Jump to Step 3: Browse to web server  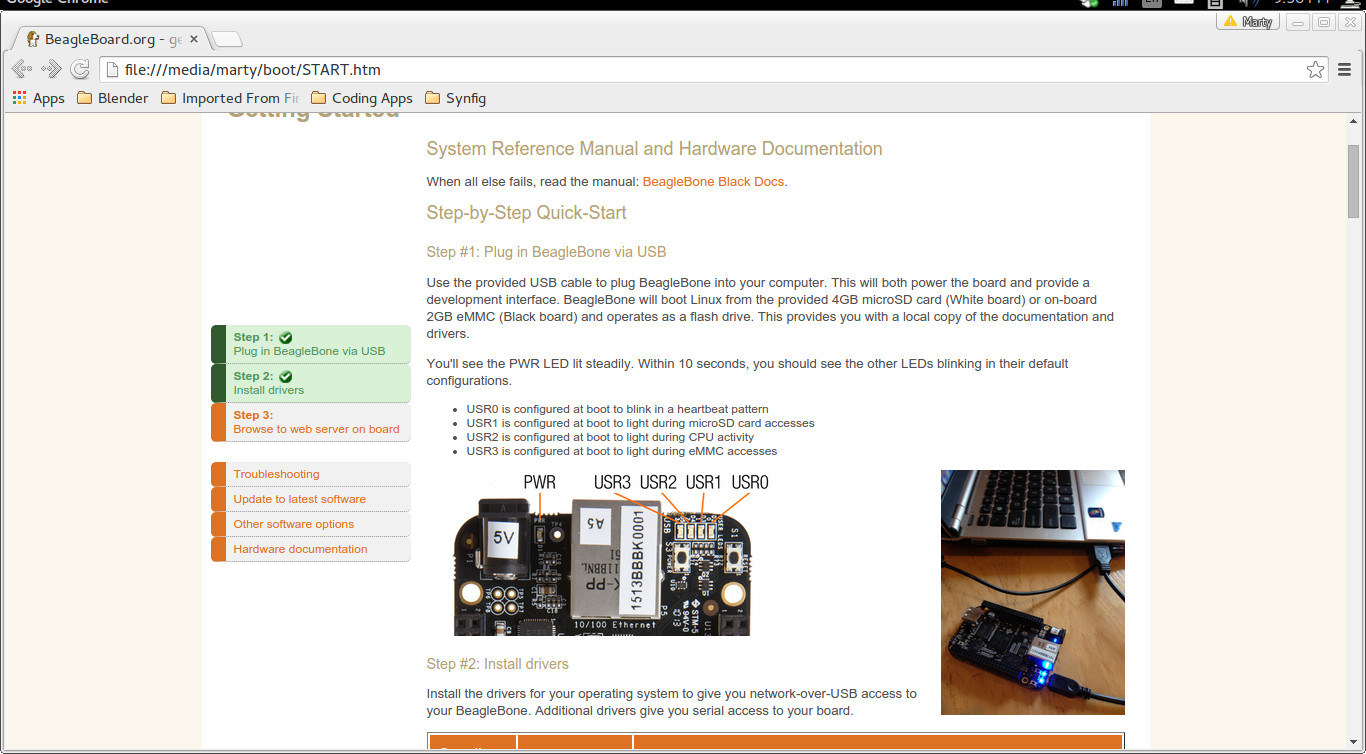[311, 422]
